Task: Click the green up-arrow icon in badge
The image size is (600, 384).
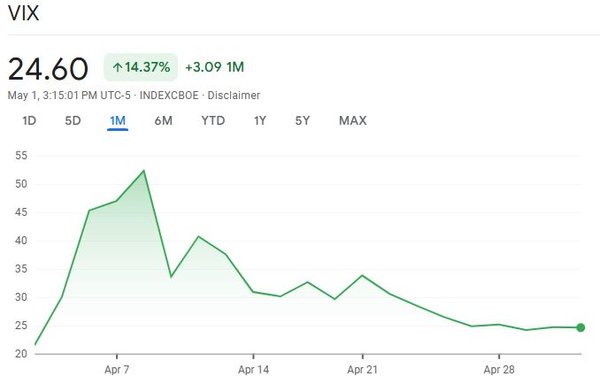Action: click(117, 68)
